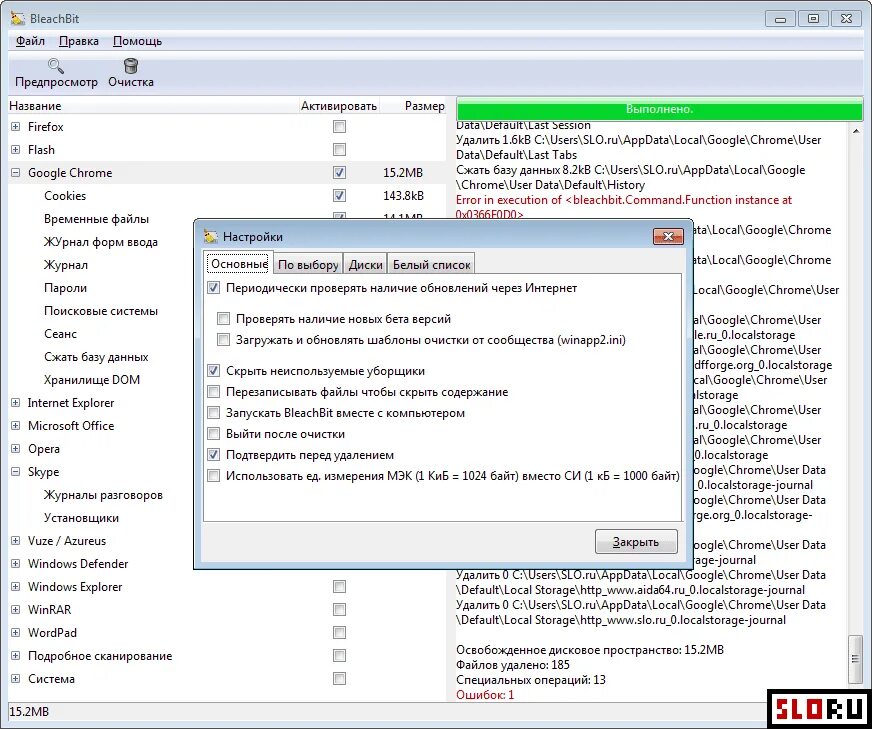The height and width of the screenshot is (729, 872).
Task: Select the Сжать базу данных item
Action: click(96, 357)
